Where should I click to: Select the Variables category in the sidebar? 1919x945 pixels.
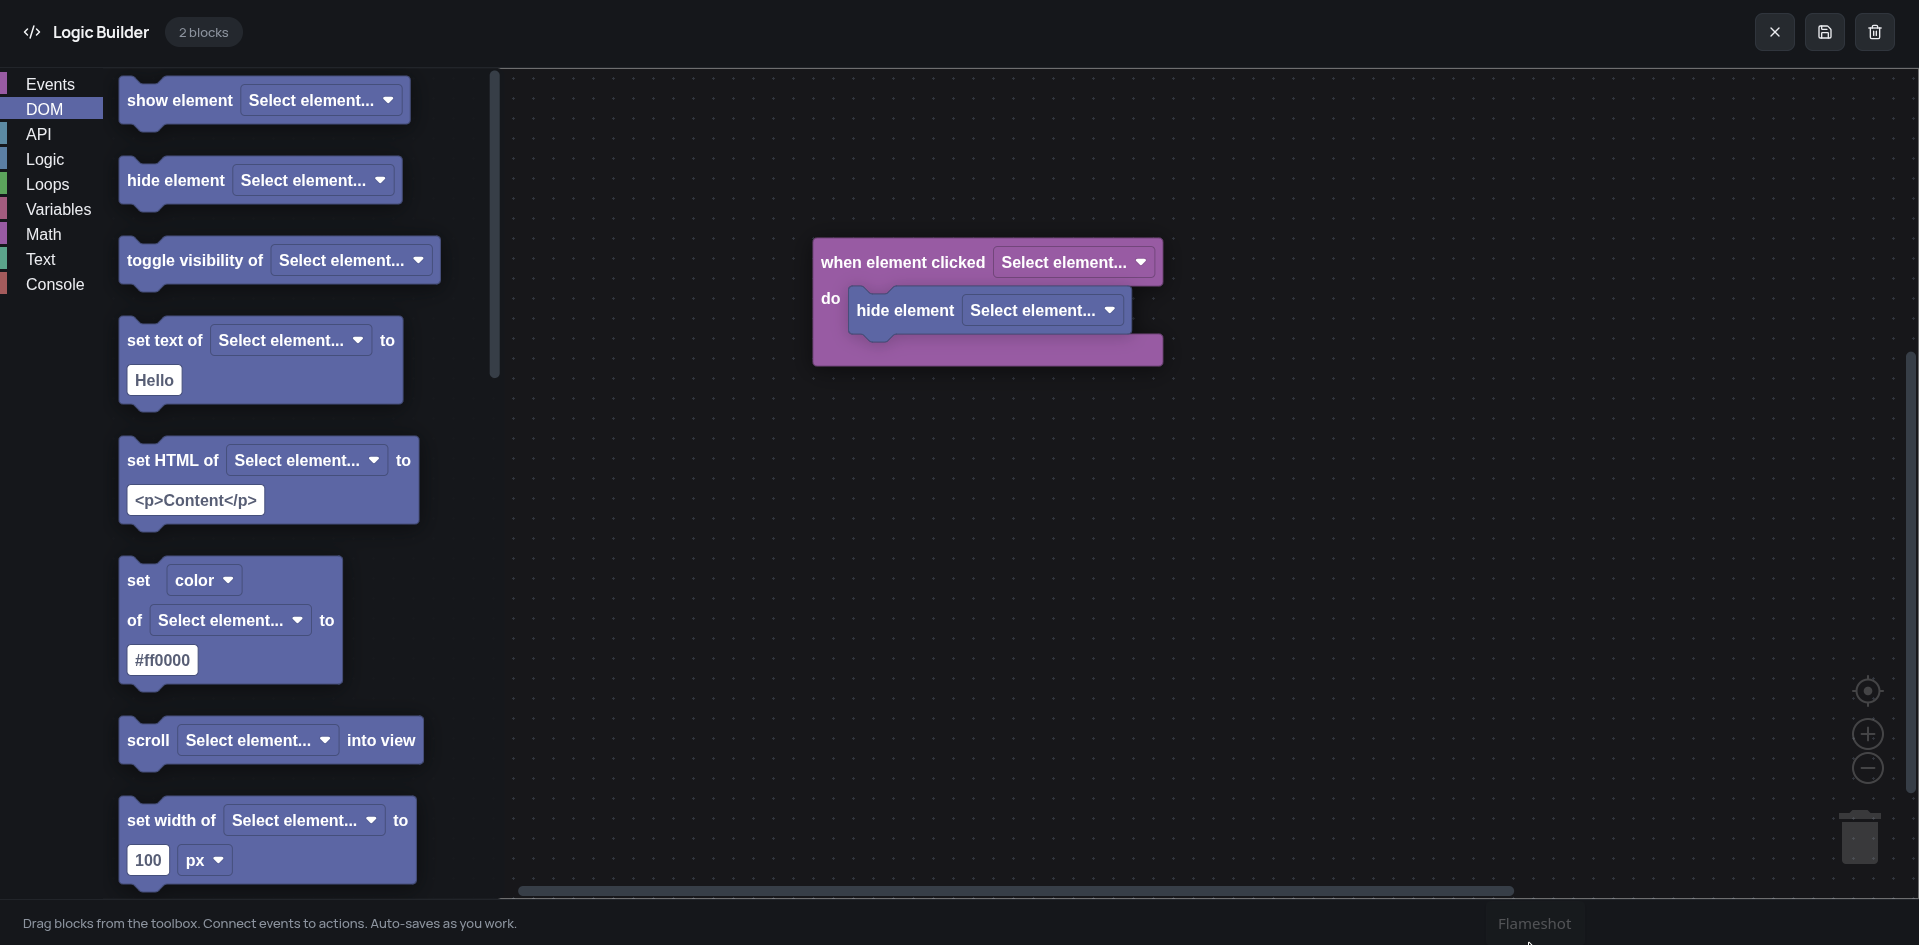(x=58, y=209)
